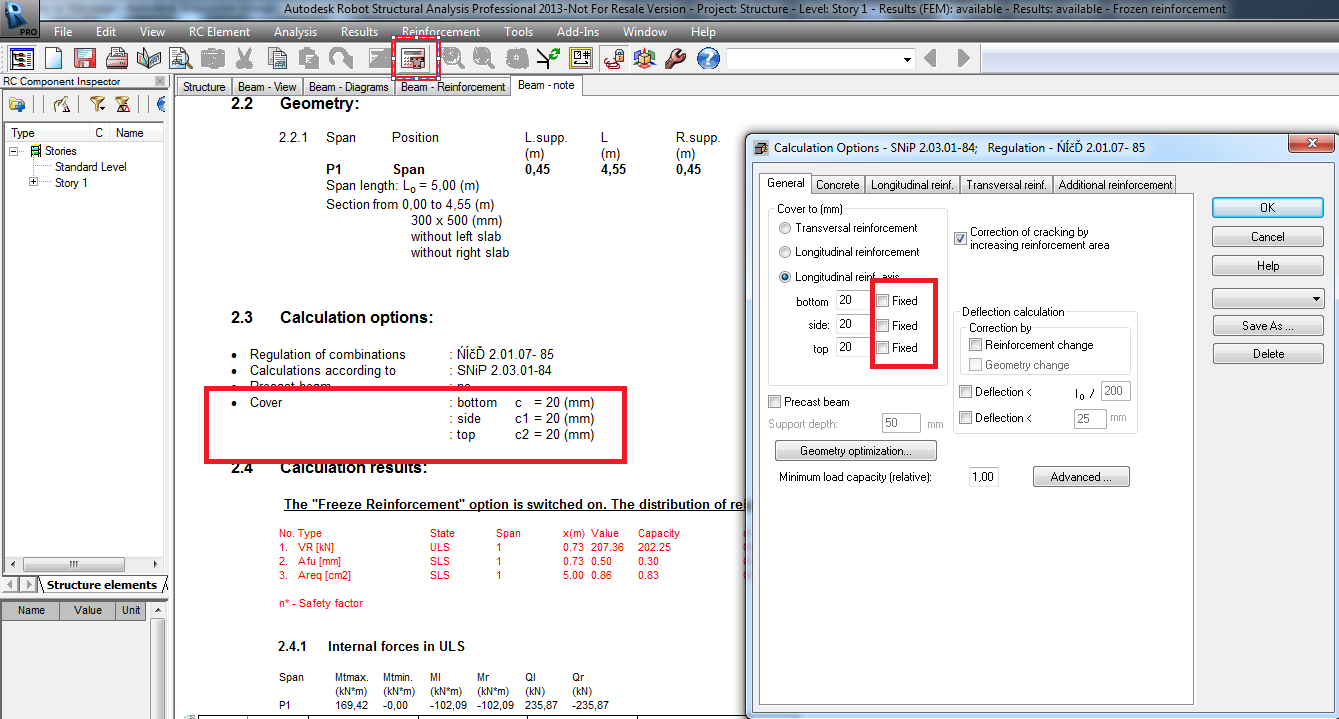Click the Zoom out magnifier icon

coord(484,59)
